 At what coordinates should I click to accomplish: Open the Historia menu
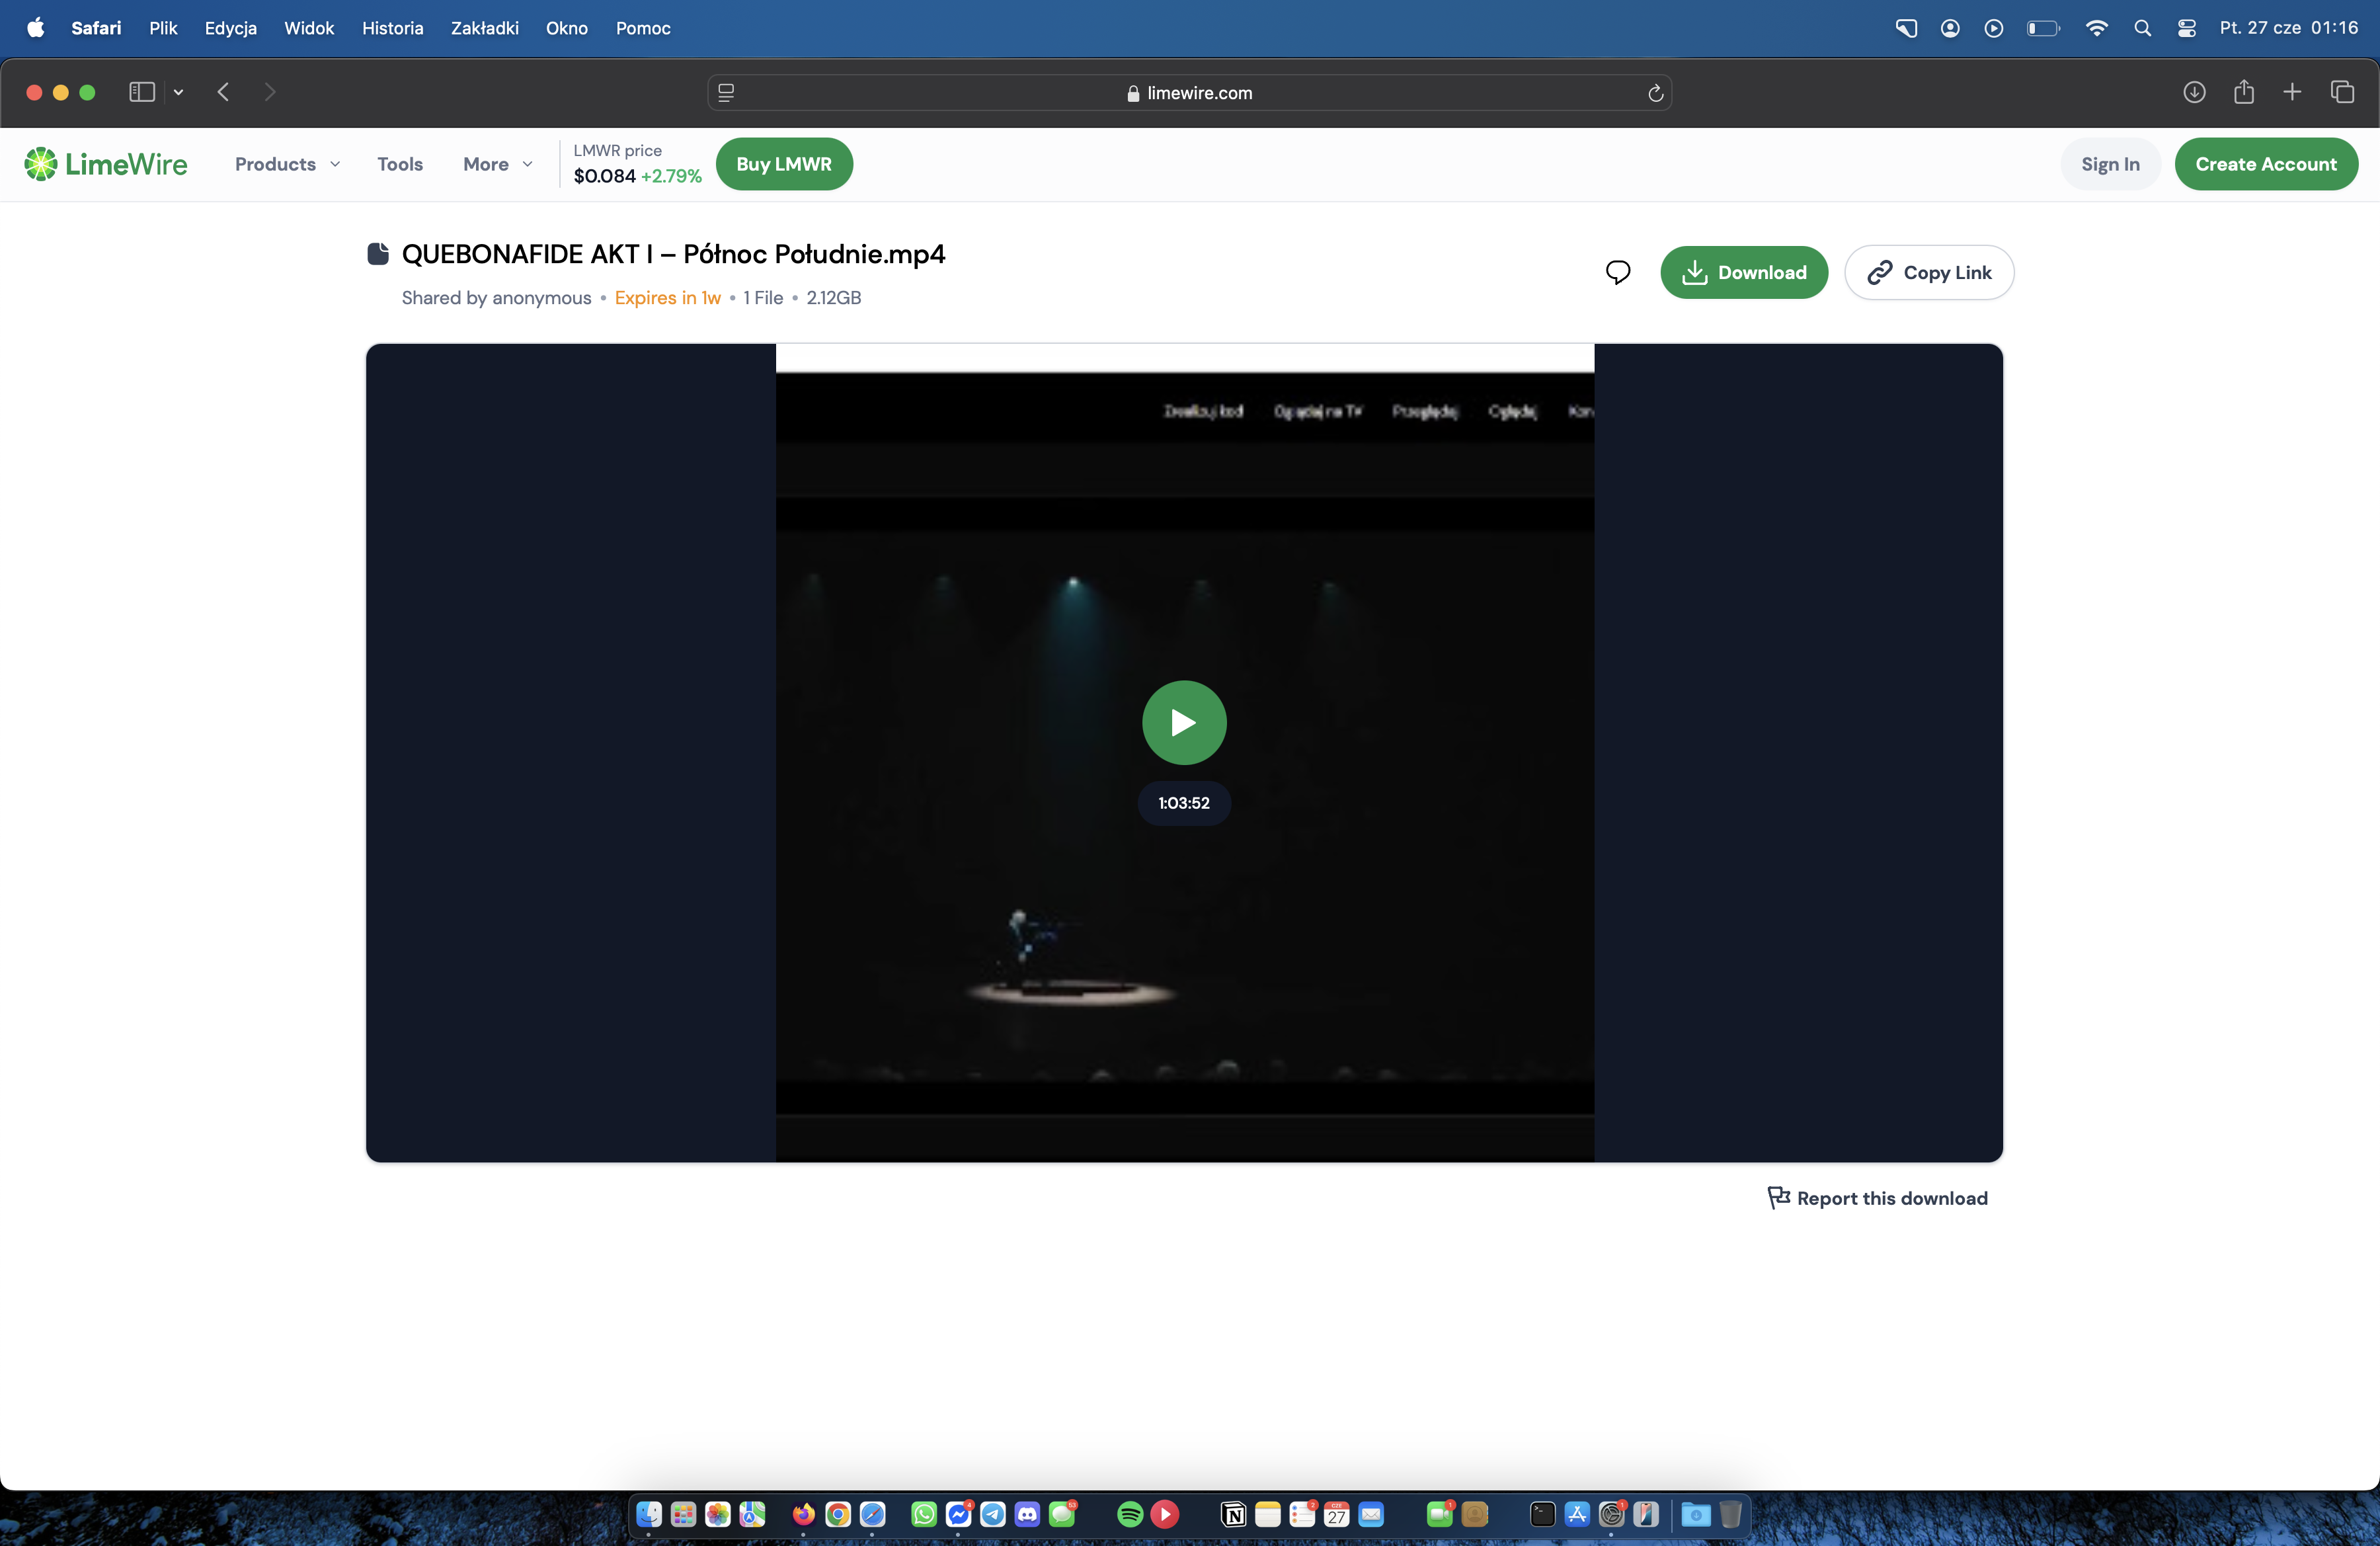pos(392,28)
